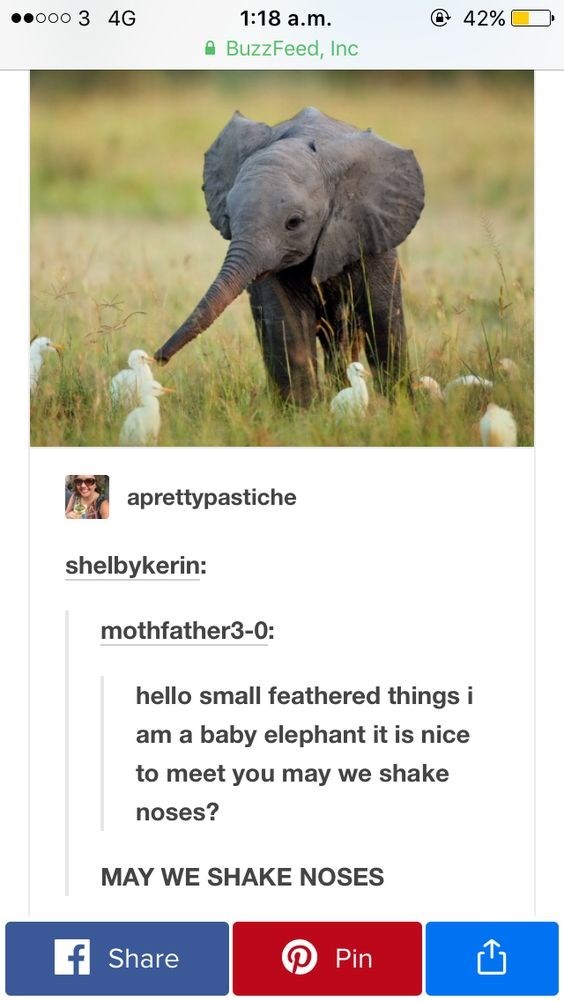Screen dimensions: 564x1001
Task: Tap the signal strength dots
Action: point(40,19)
